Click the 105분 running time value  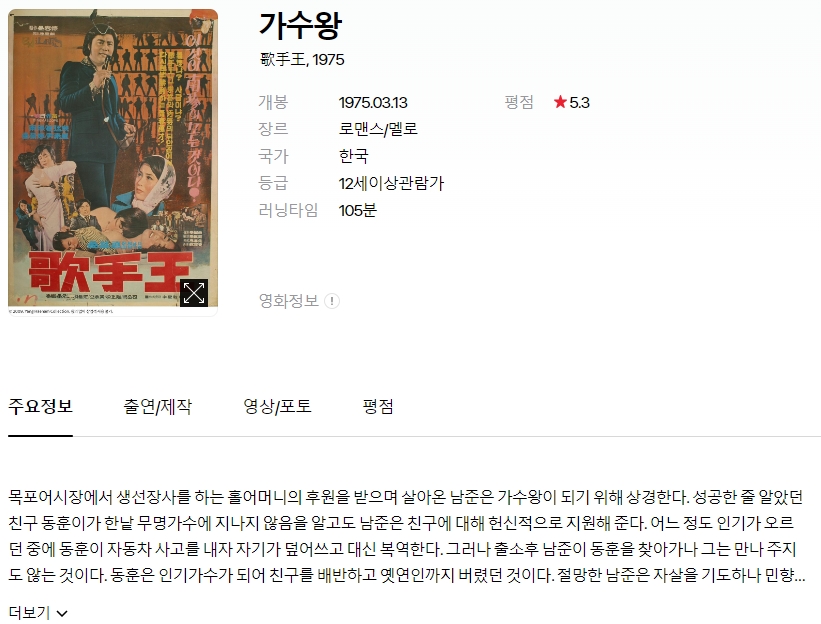[358, 210]
